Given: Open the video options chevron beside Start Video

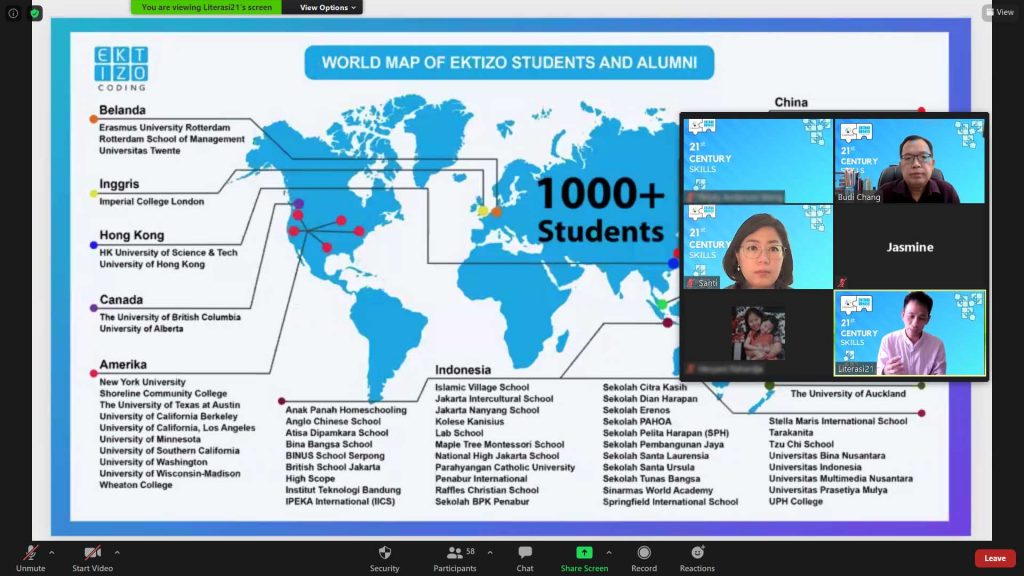Looking at the screenshot, I should [x=118, y=551].
